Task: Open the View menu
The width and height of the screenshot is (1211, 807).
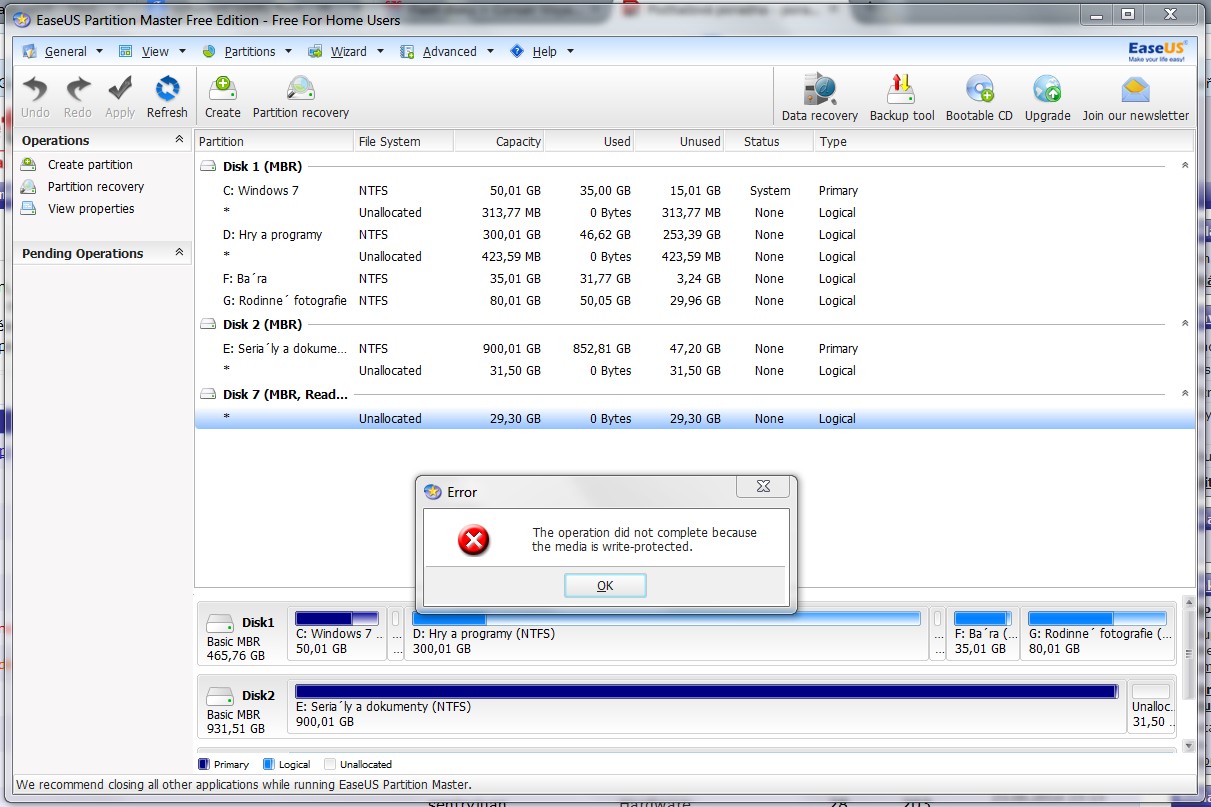Action: (155, 51)
